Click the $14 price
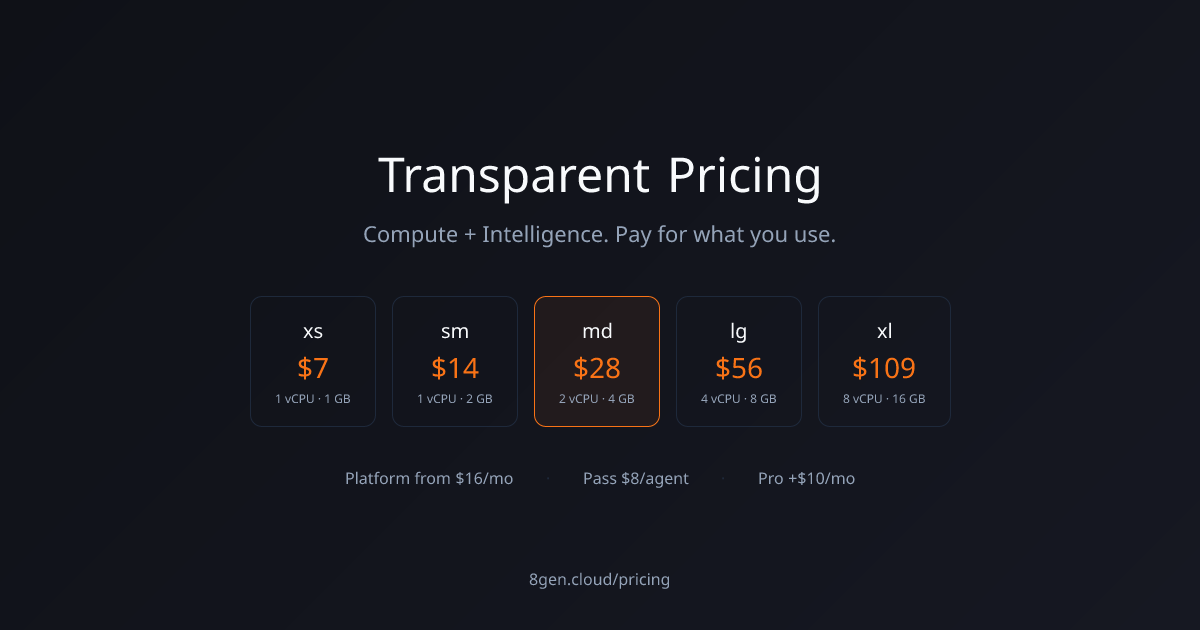The width and height of the screenshot is (1200, 630). pyautogui.click(x=455, y=368)
